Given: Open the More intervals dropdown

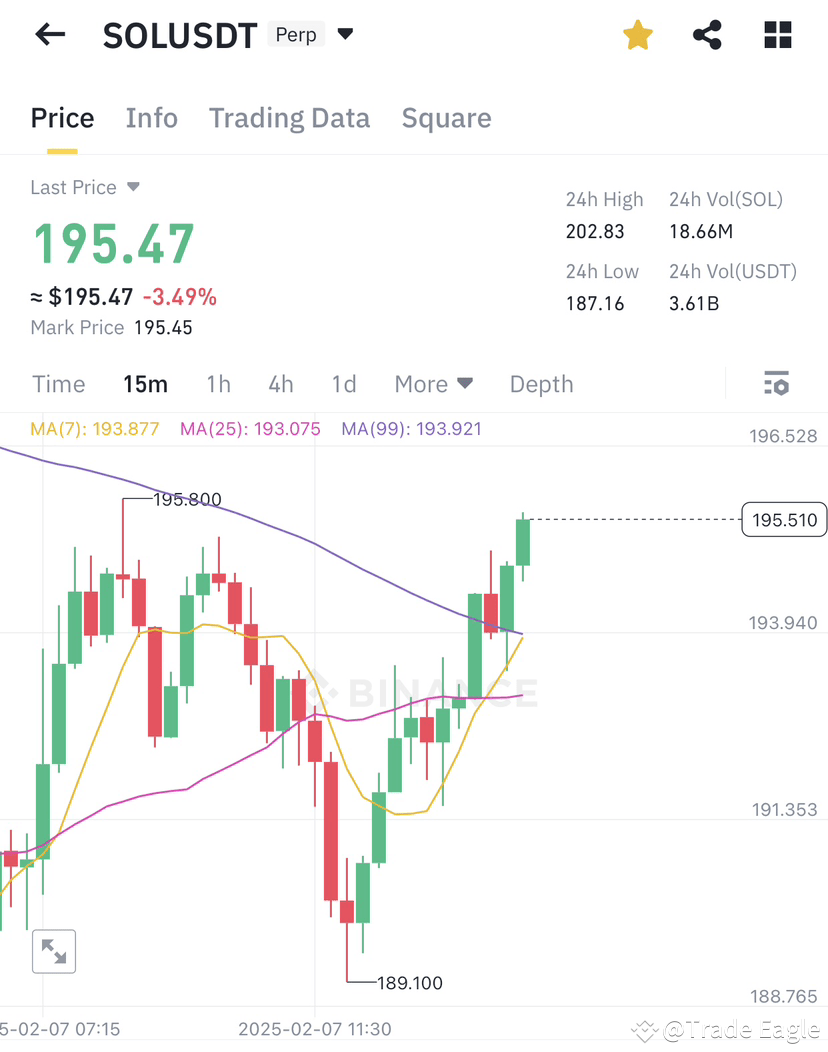Looking at the screenshot, I should [x=433, y=383].
